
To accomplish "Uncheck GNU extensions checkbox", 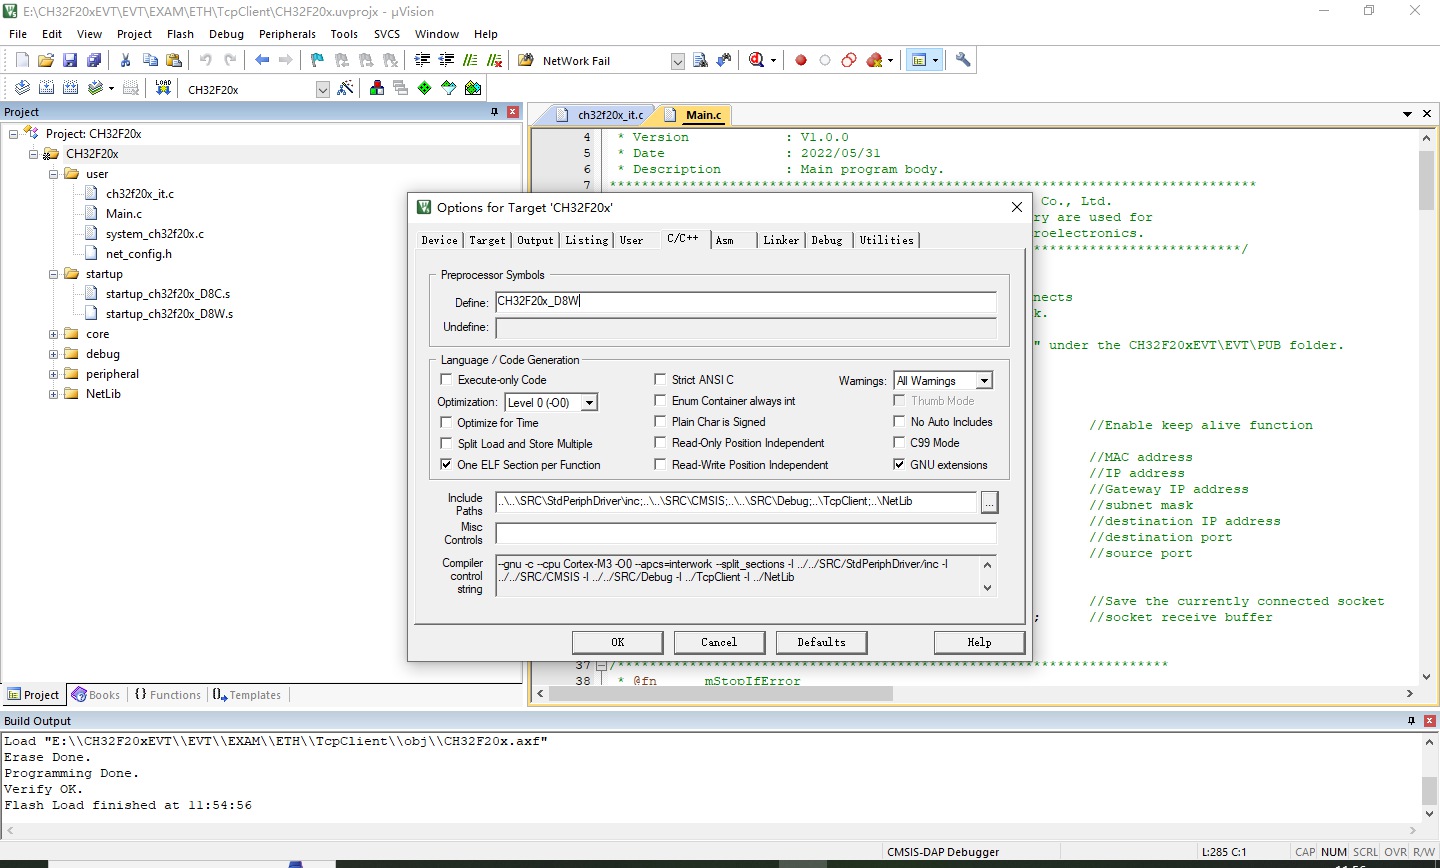I will point(899,465).
